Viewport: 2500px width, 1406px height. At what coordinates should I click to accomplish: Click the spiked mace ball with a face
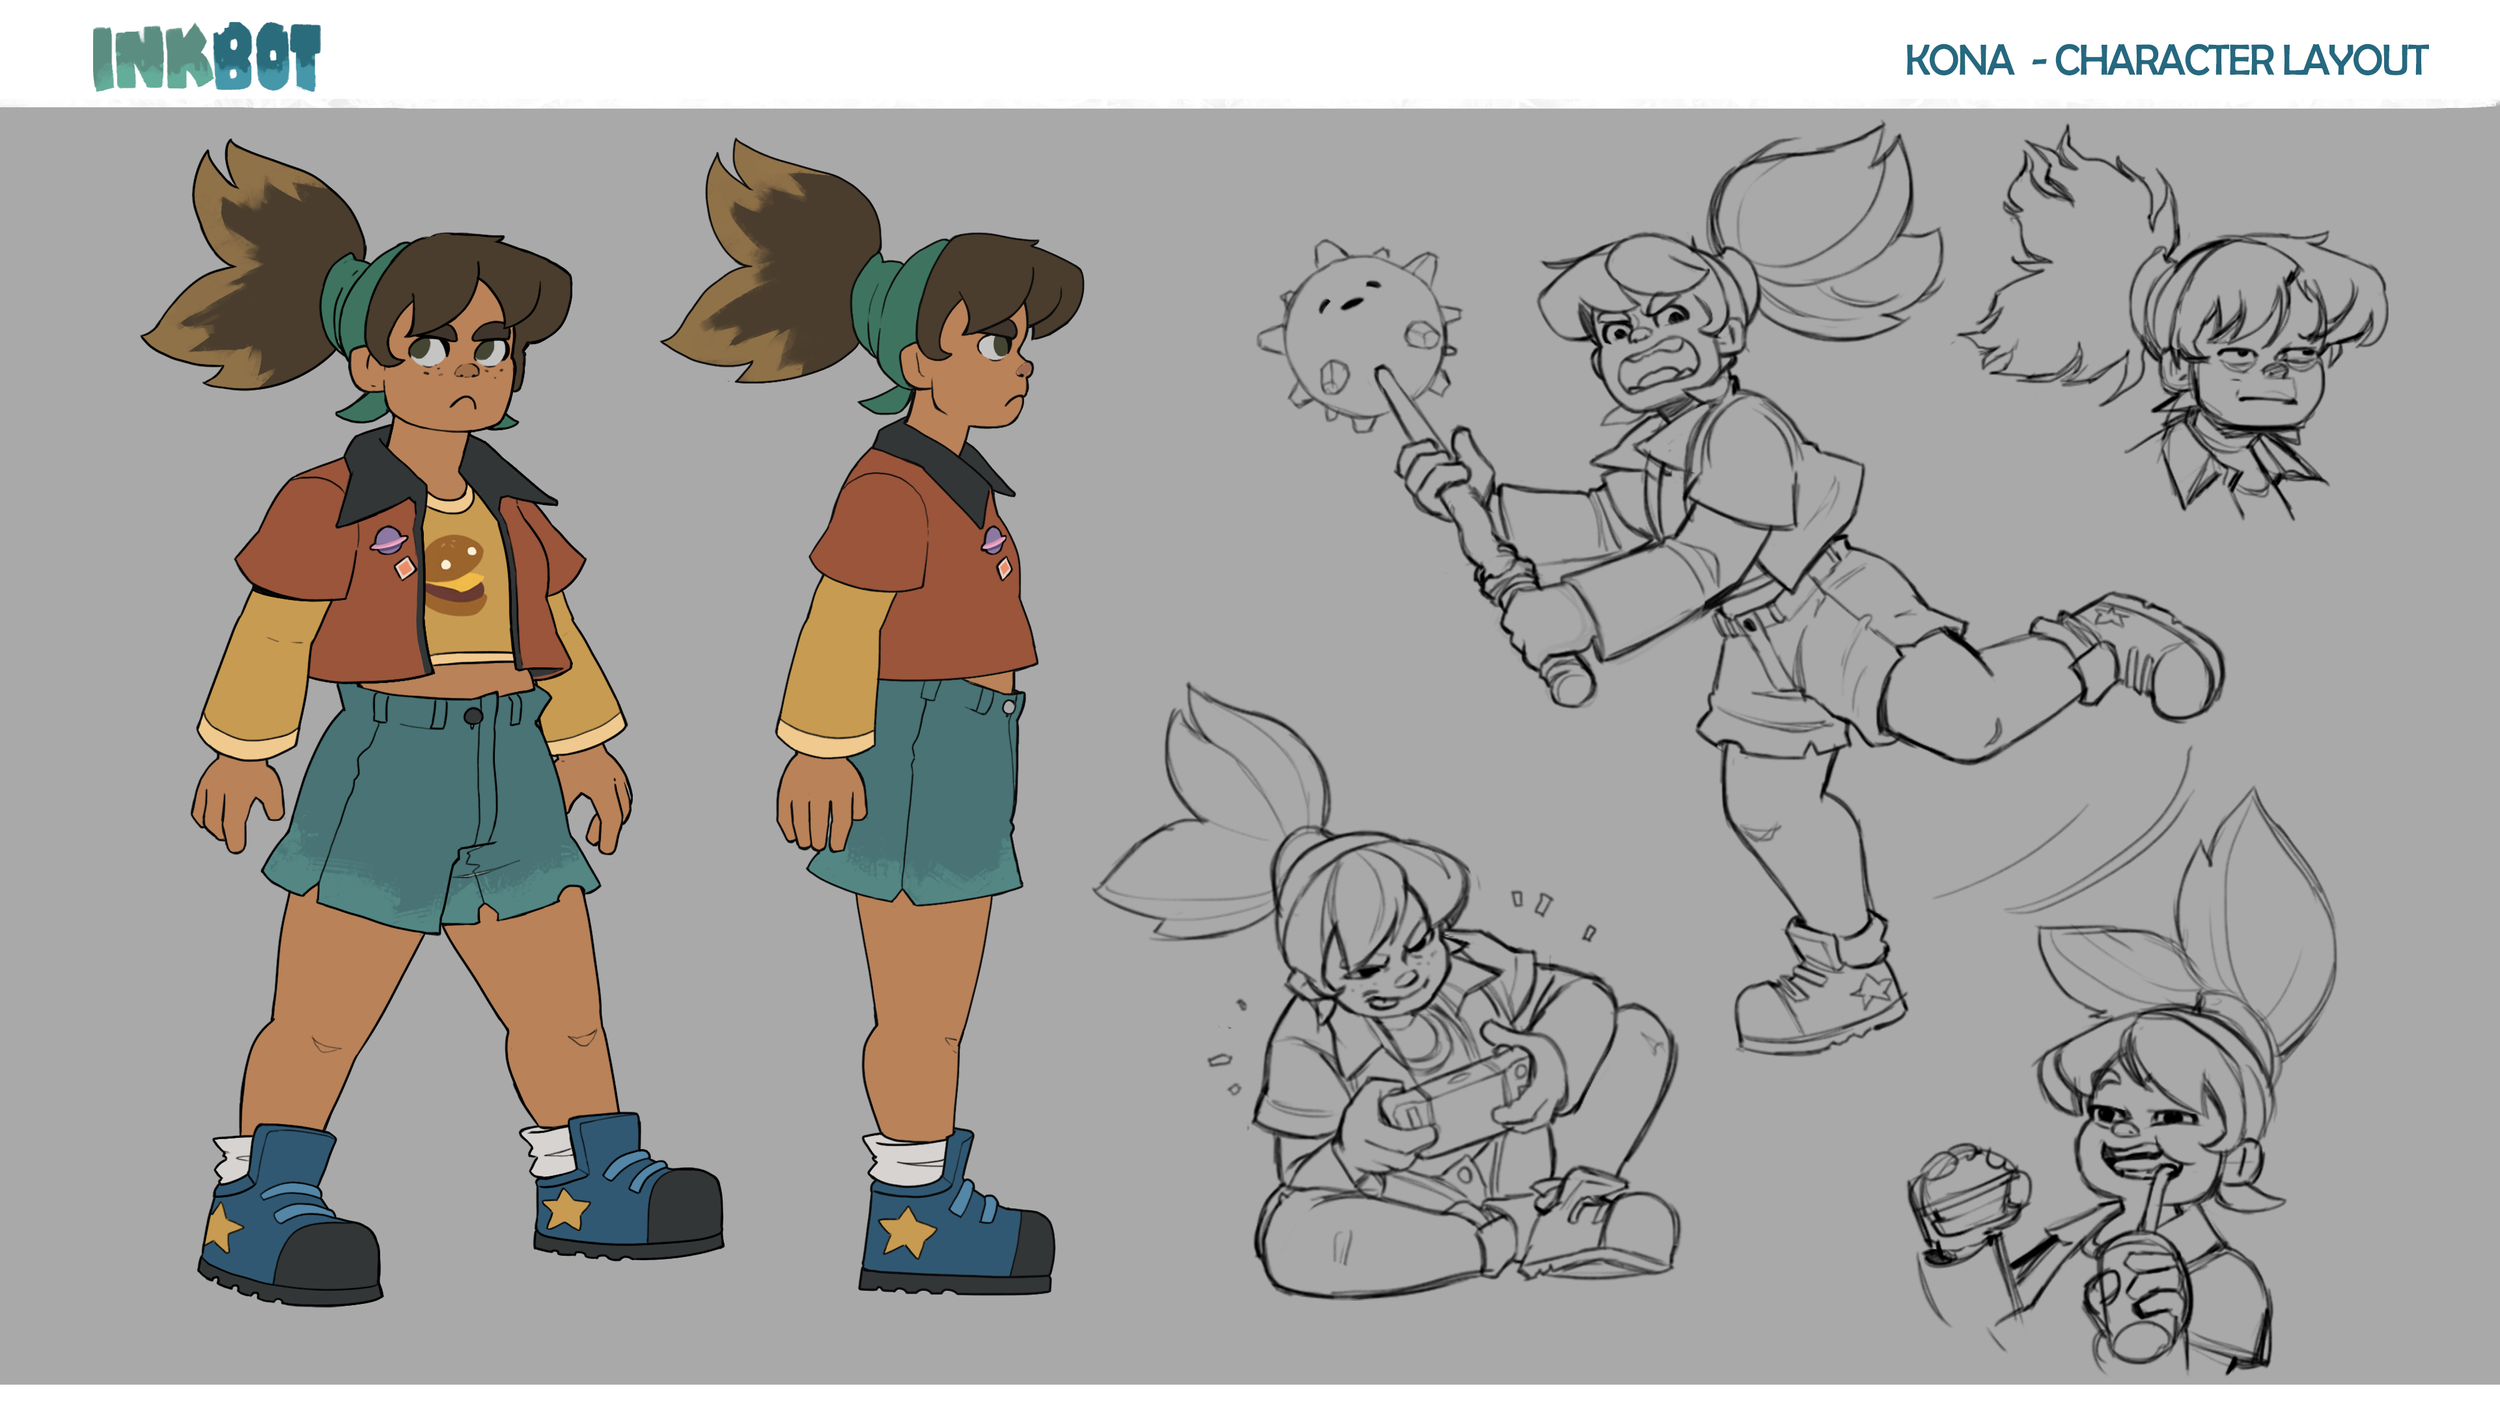[x=1360, y=337]
